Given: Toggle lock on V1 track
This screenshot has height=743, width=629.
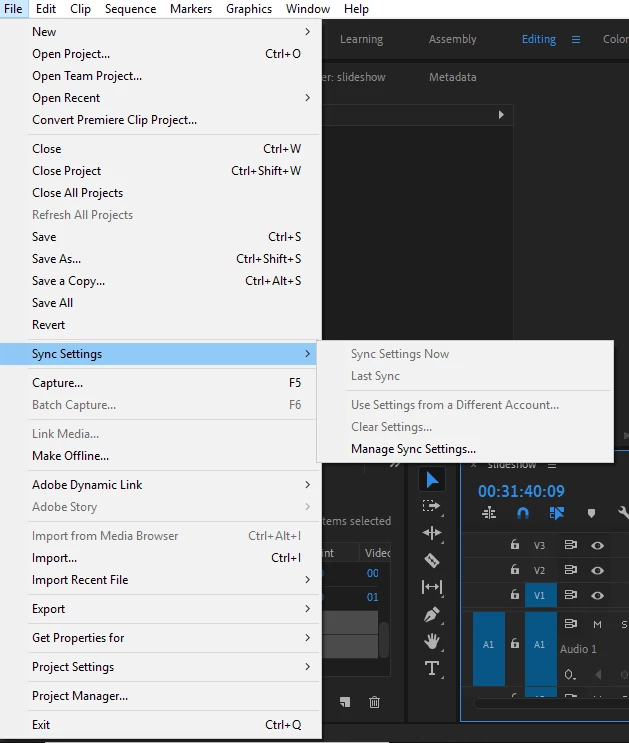Looking at the screenshot, I should pos(515,595).
